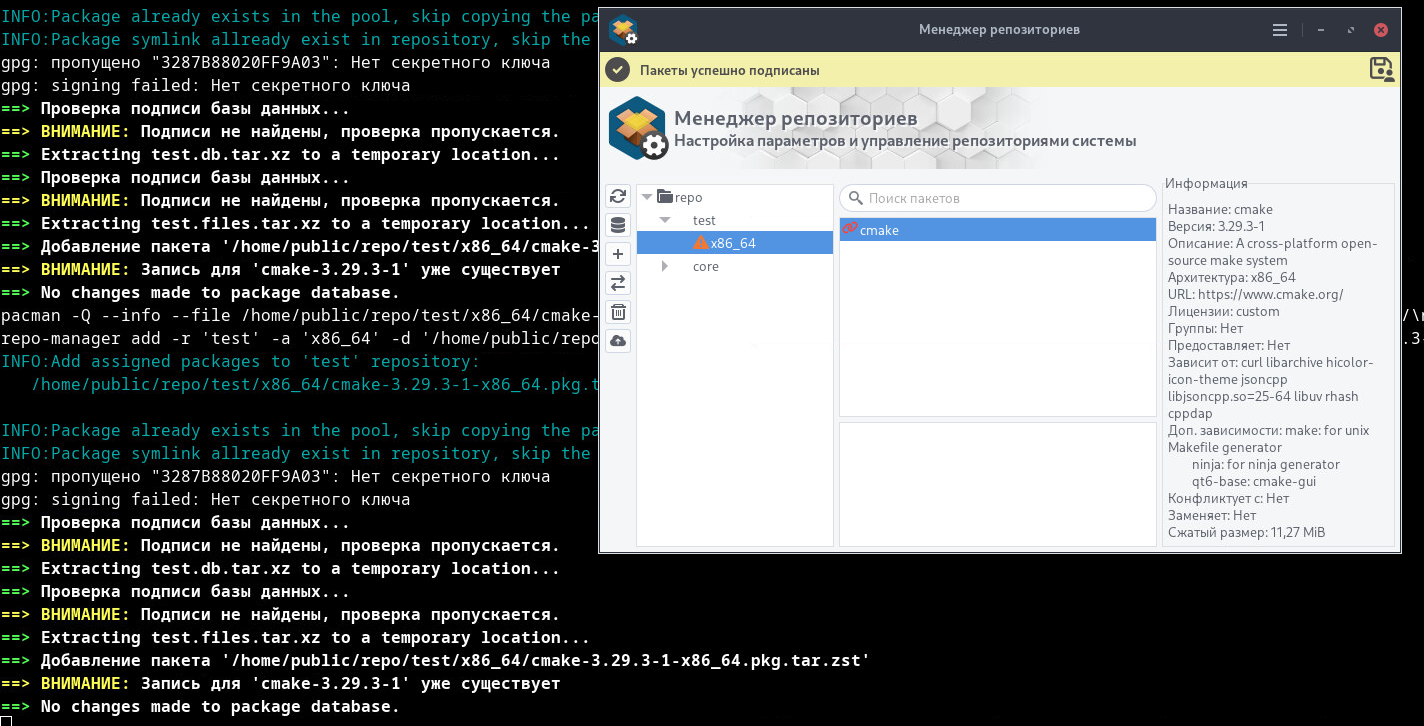Close the repository manager window
Screen dimensions: 1424x726
pos(1381,30)
